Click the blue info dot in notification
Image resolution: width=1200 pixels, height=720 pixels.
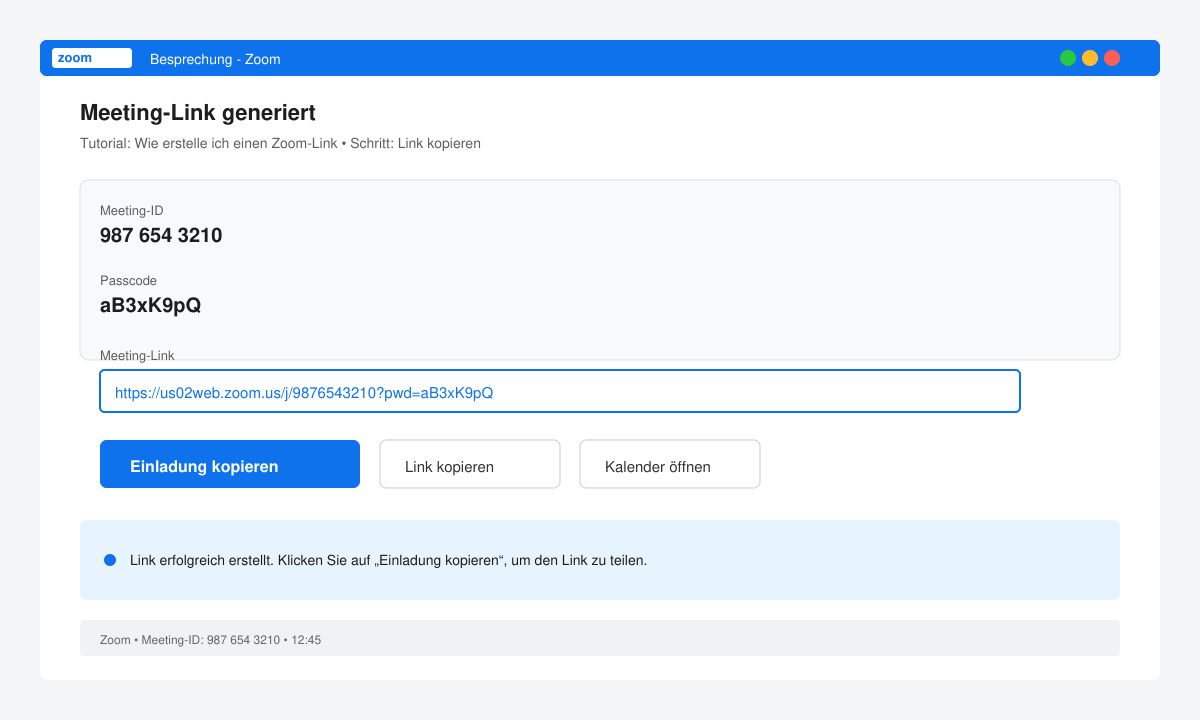[110, 560]
